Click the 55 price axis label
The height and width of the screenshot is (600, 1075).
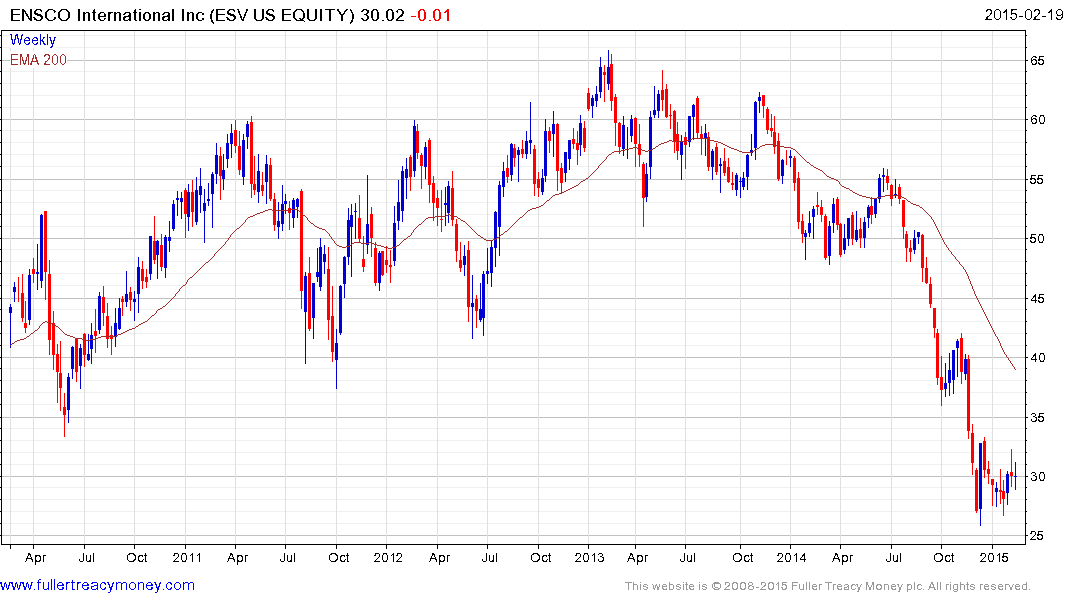click(x=1038, y=180)
